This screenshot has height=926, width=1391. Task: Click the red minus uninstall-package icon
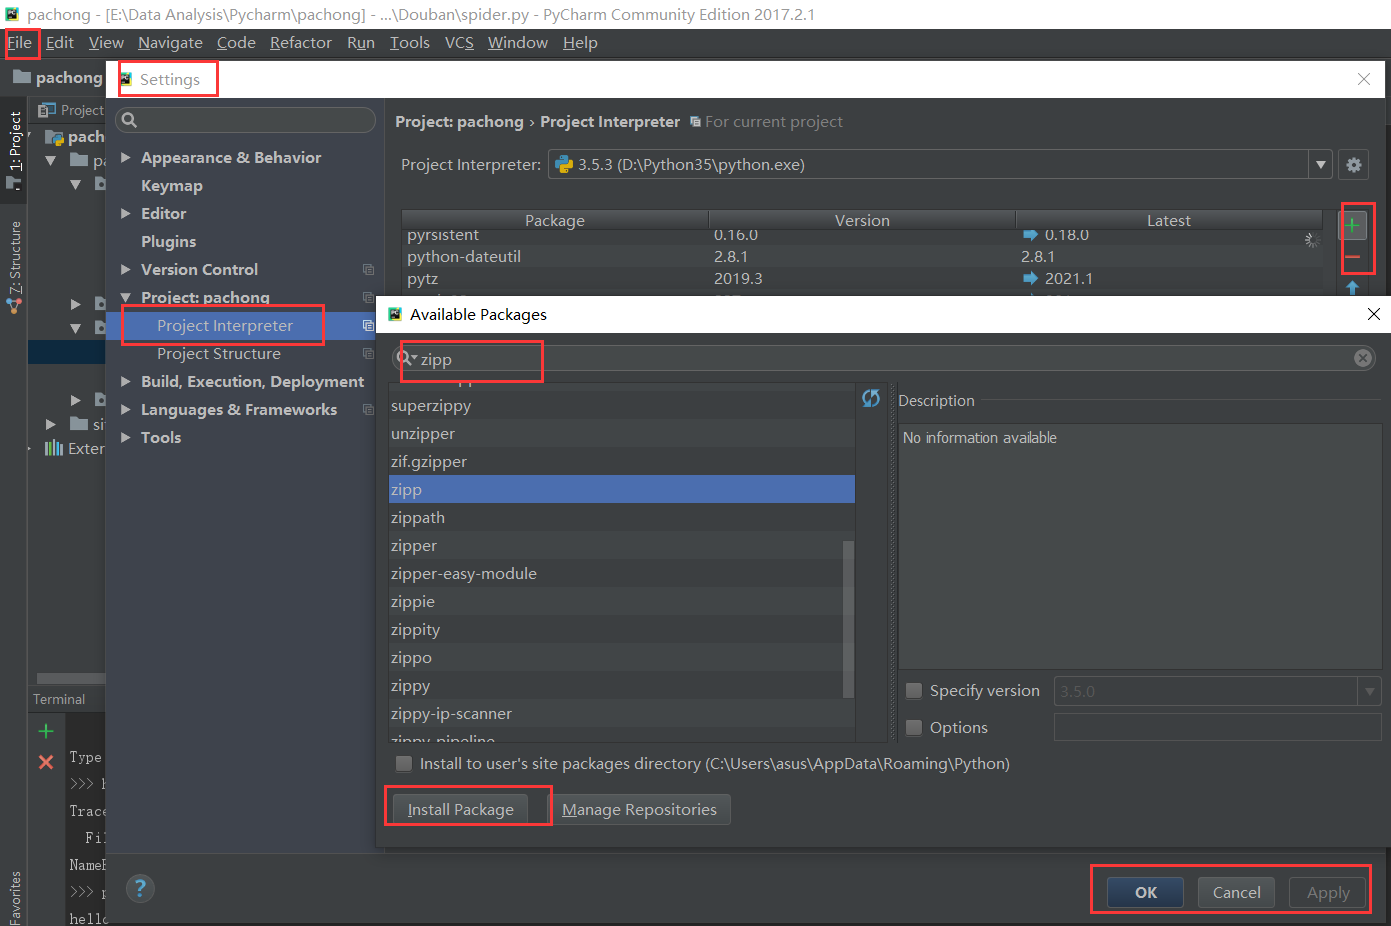tap(1352, 258)
